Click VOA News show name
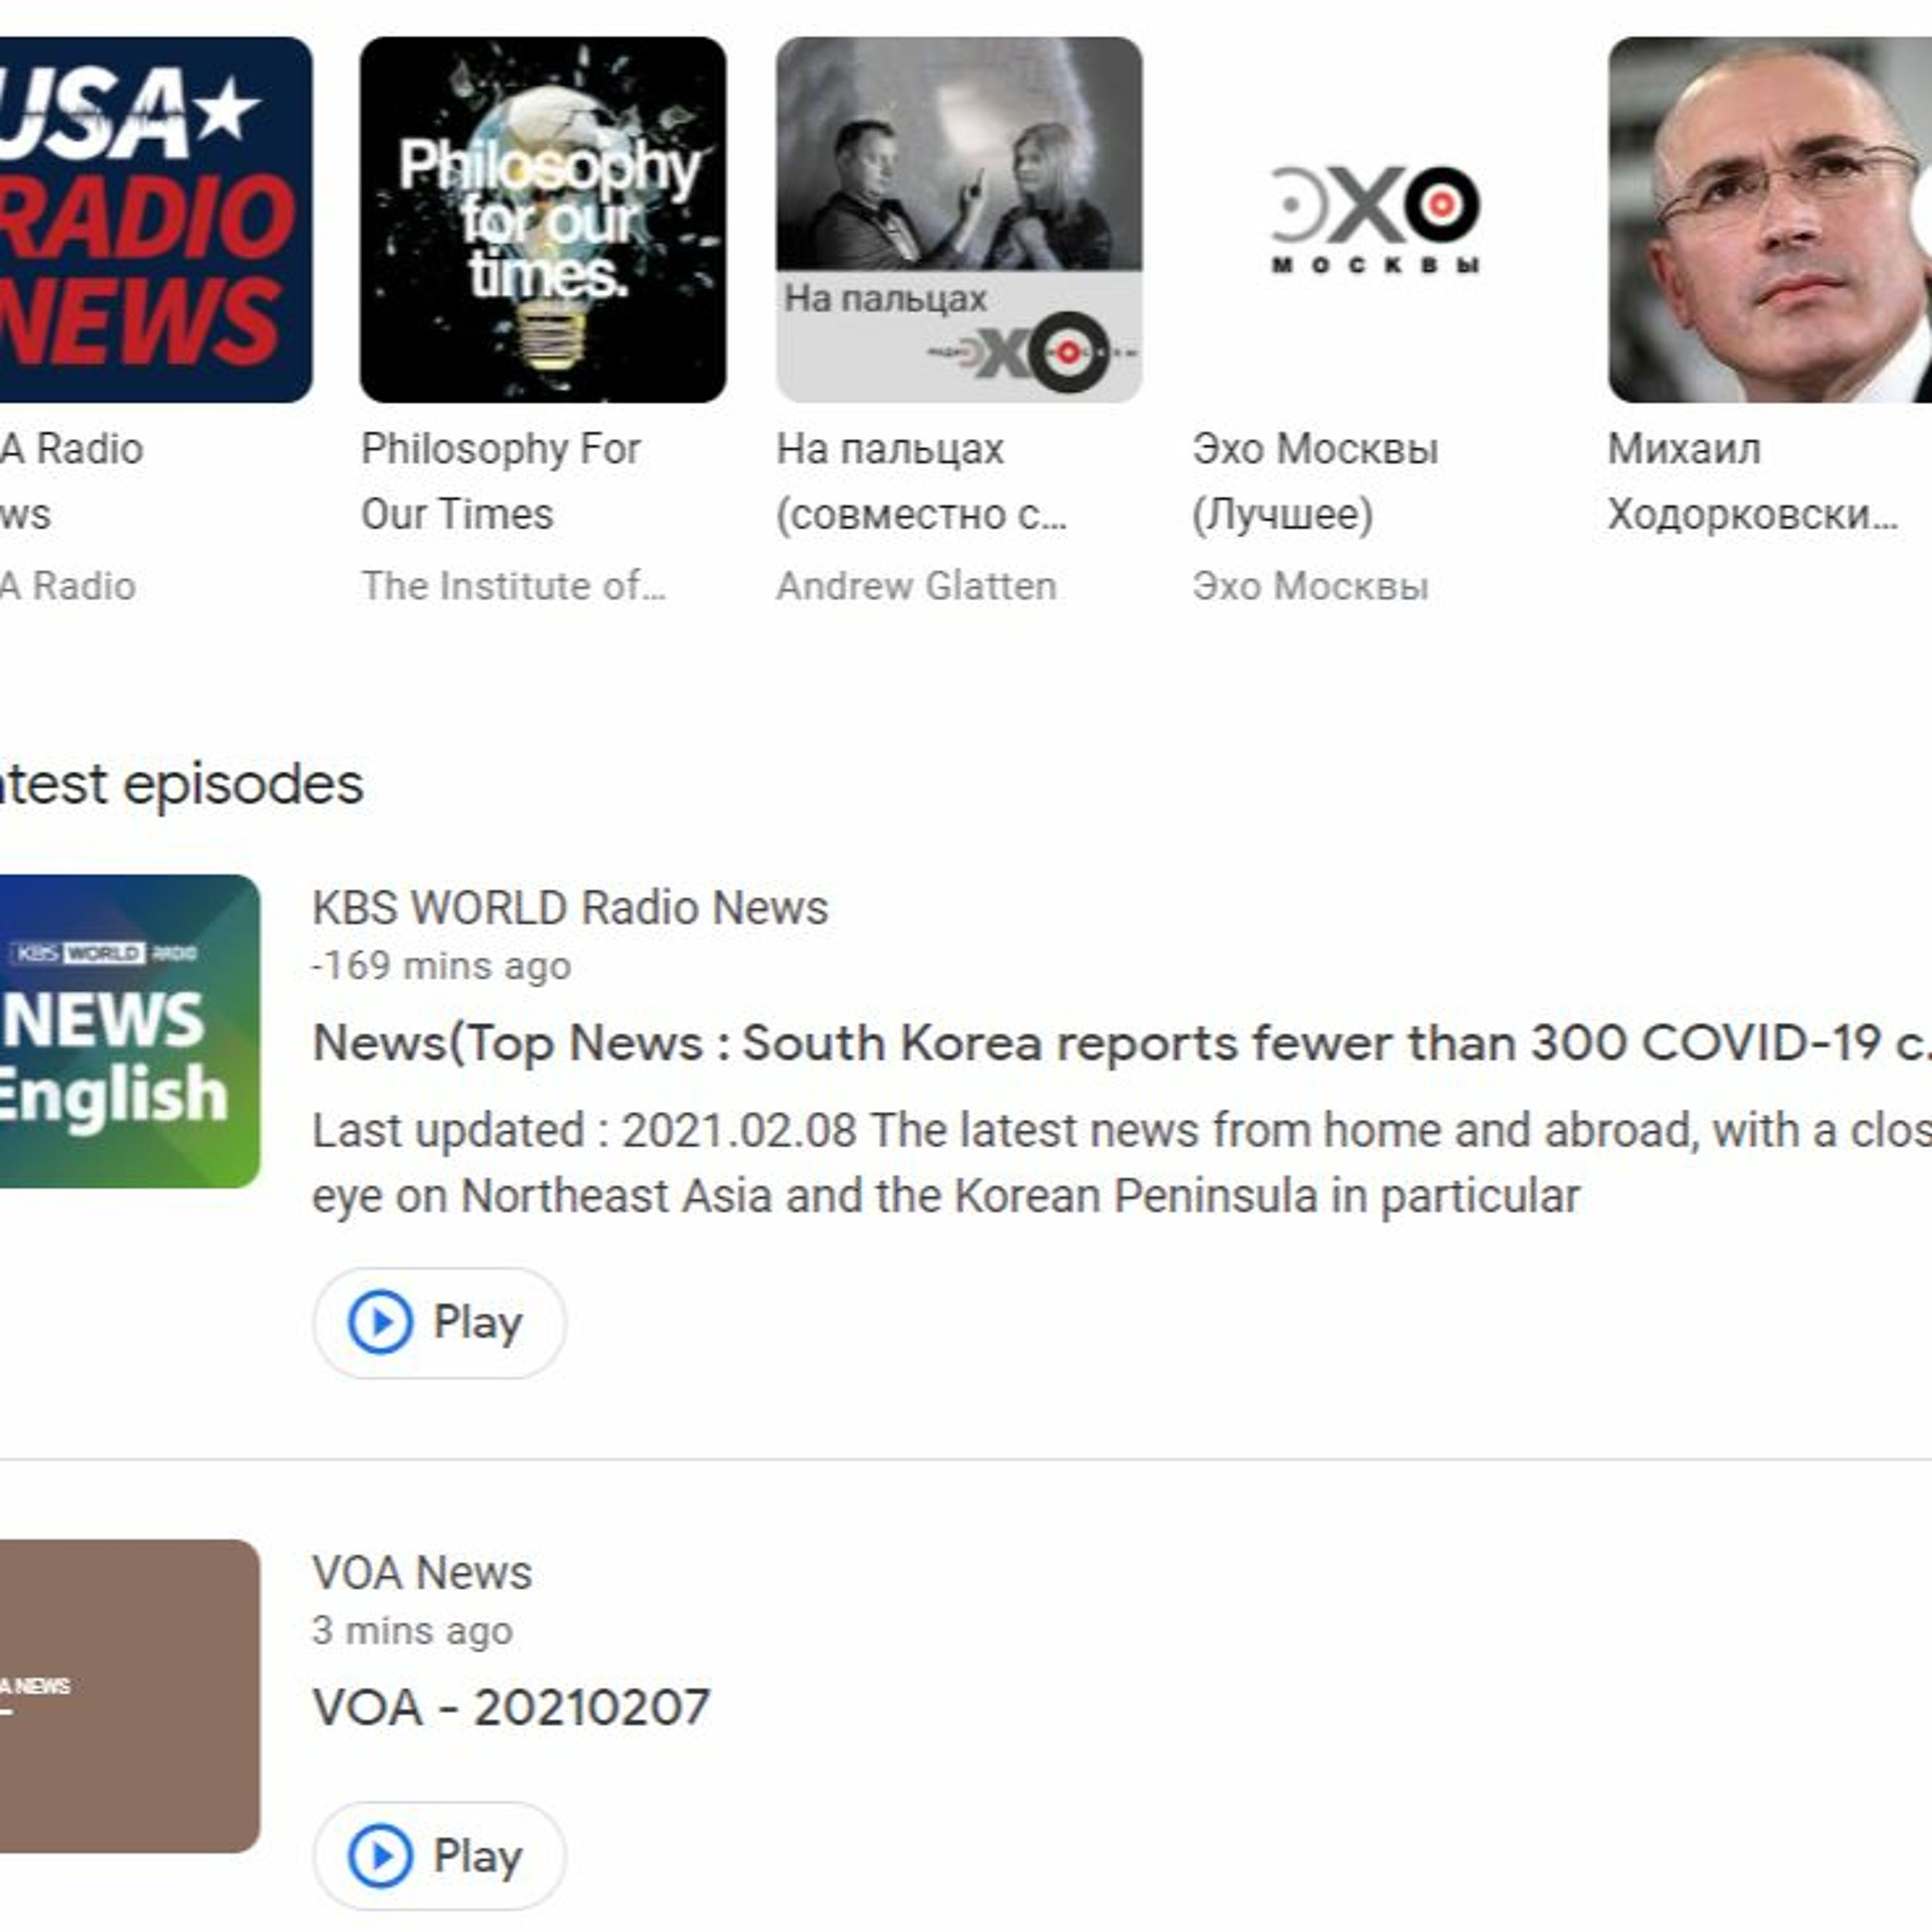The width and height of the screenshot is (1932, 1932). [421, 1573]
